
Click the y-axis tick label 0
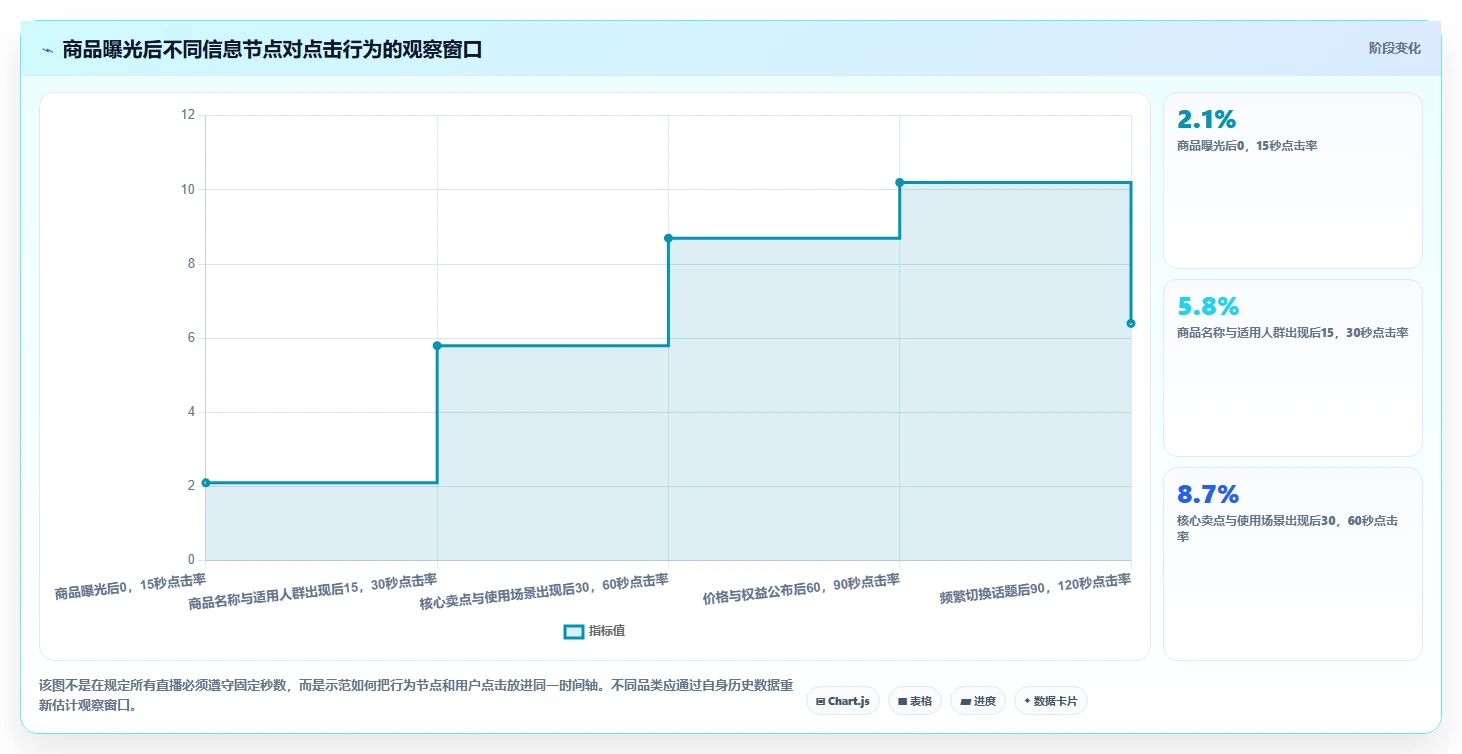pos(191,560)
